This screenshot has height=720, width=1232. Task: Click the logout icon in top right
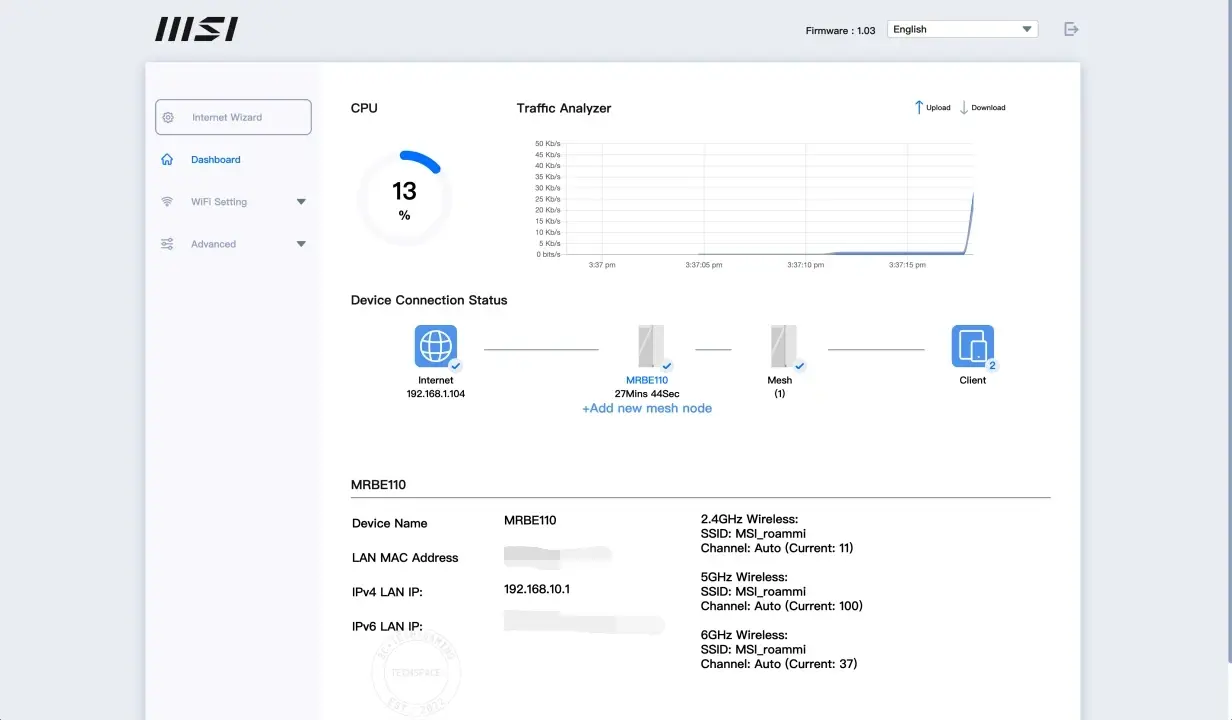pos(1071,29)
